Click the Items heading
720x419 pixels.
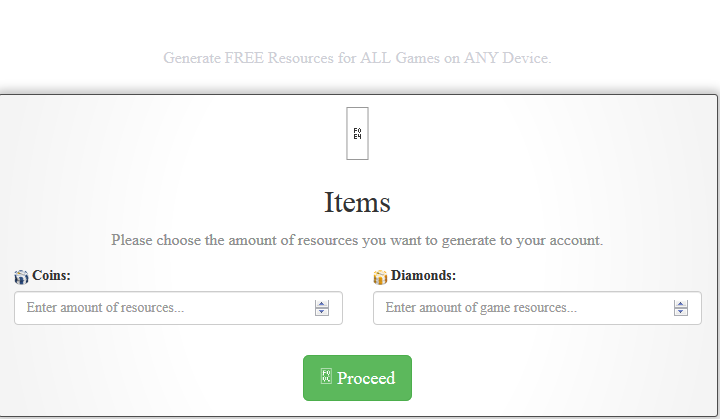tap(357, 202)
